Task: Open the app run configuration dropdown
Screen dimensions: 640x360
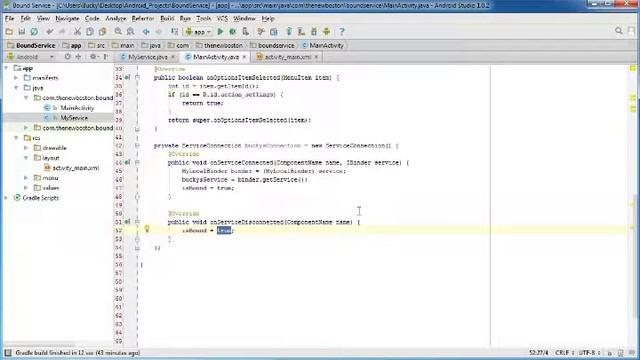Action: [198, 31]
